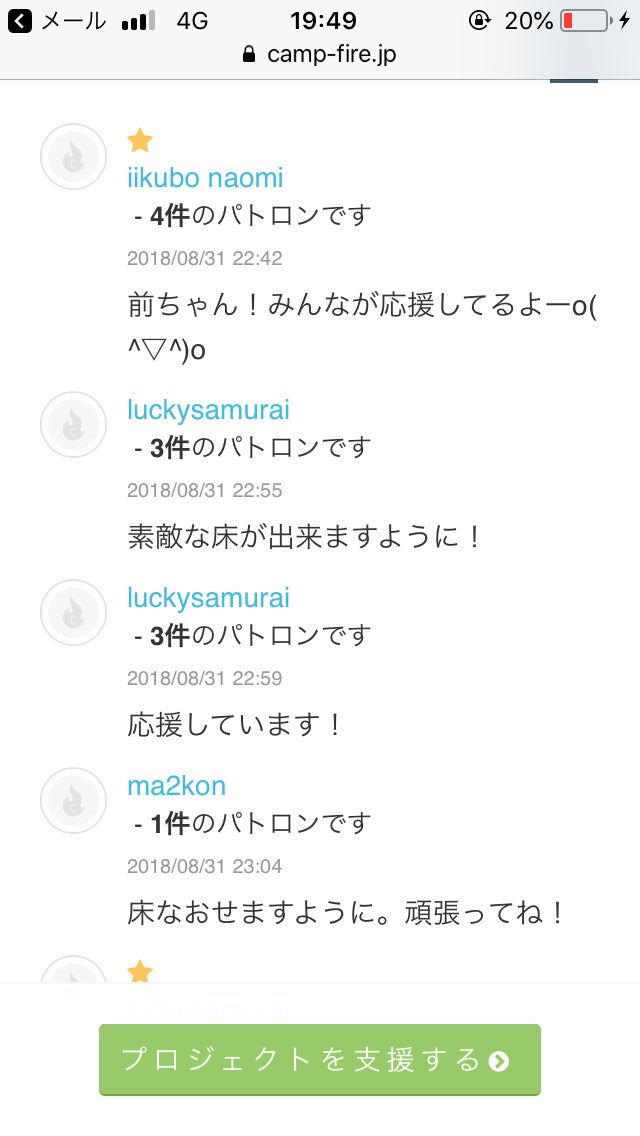Open ma2kon's profile avatar
Image resolution: width=640 pixels, height=1136 pixels.
click(73, 800)
